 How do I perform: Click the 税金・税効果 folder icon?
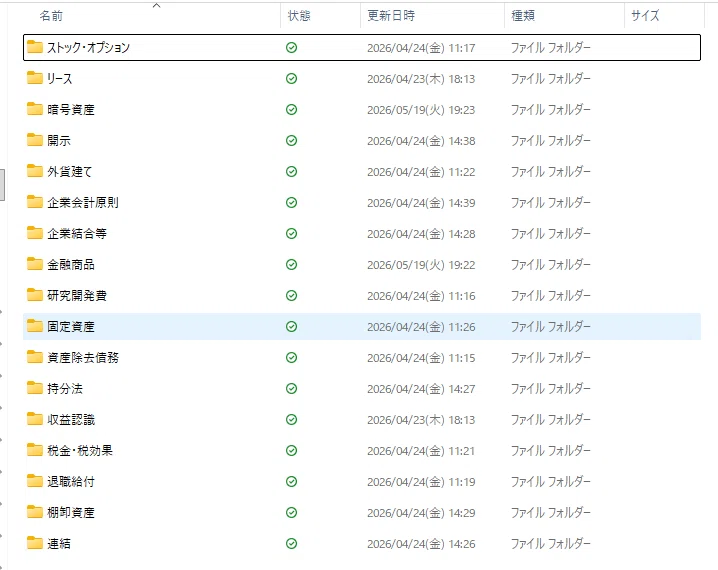click(x=35, y=451)
